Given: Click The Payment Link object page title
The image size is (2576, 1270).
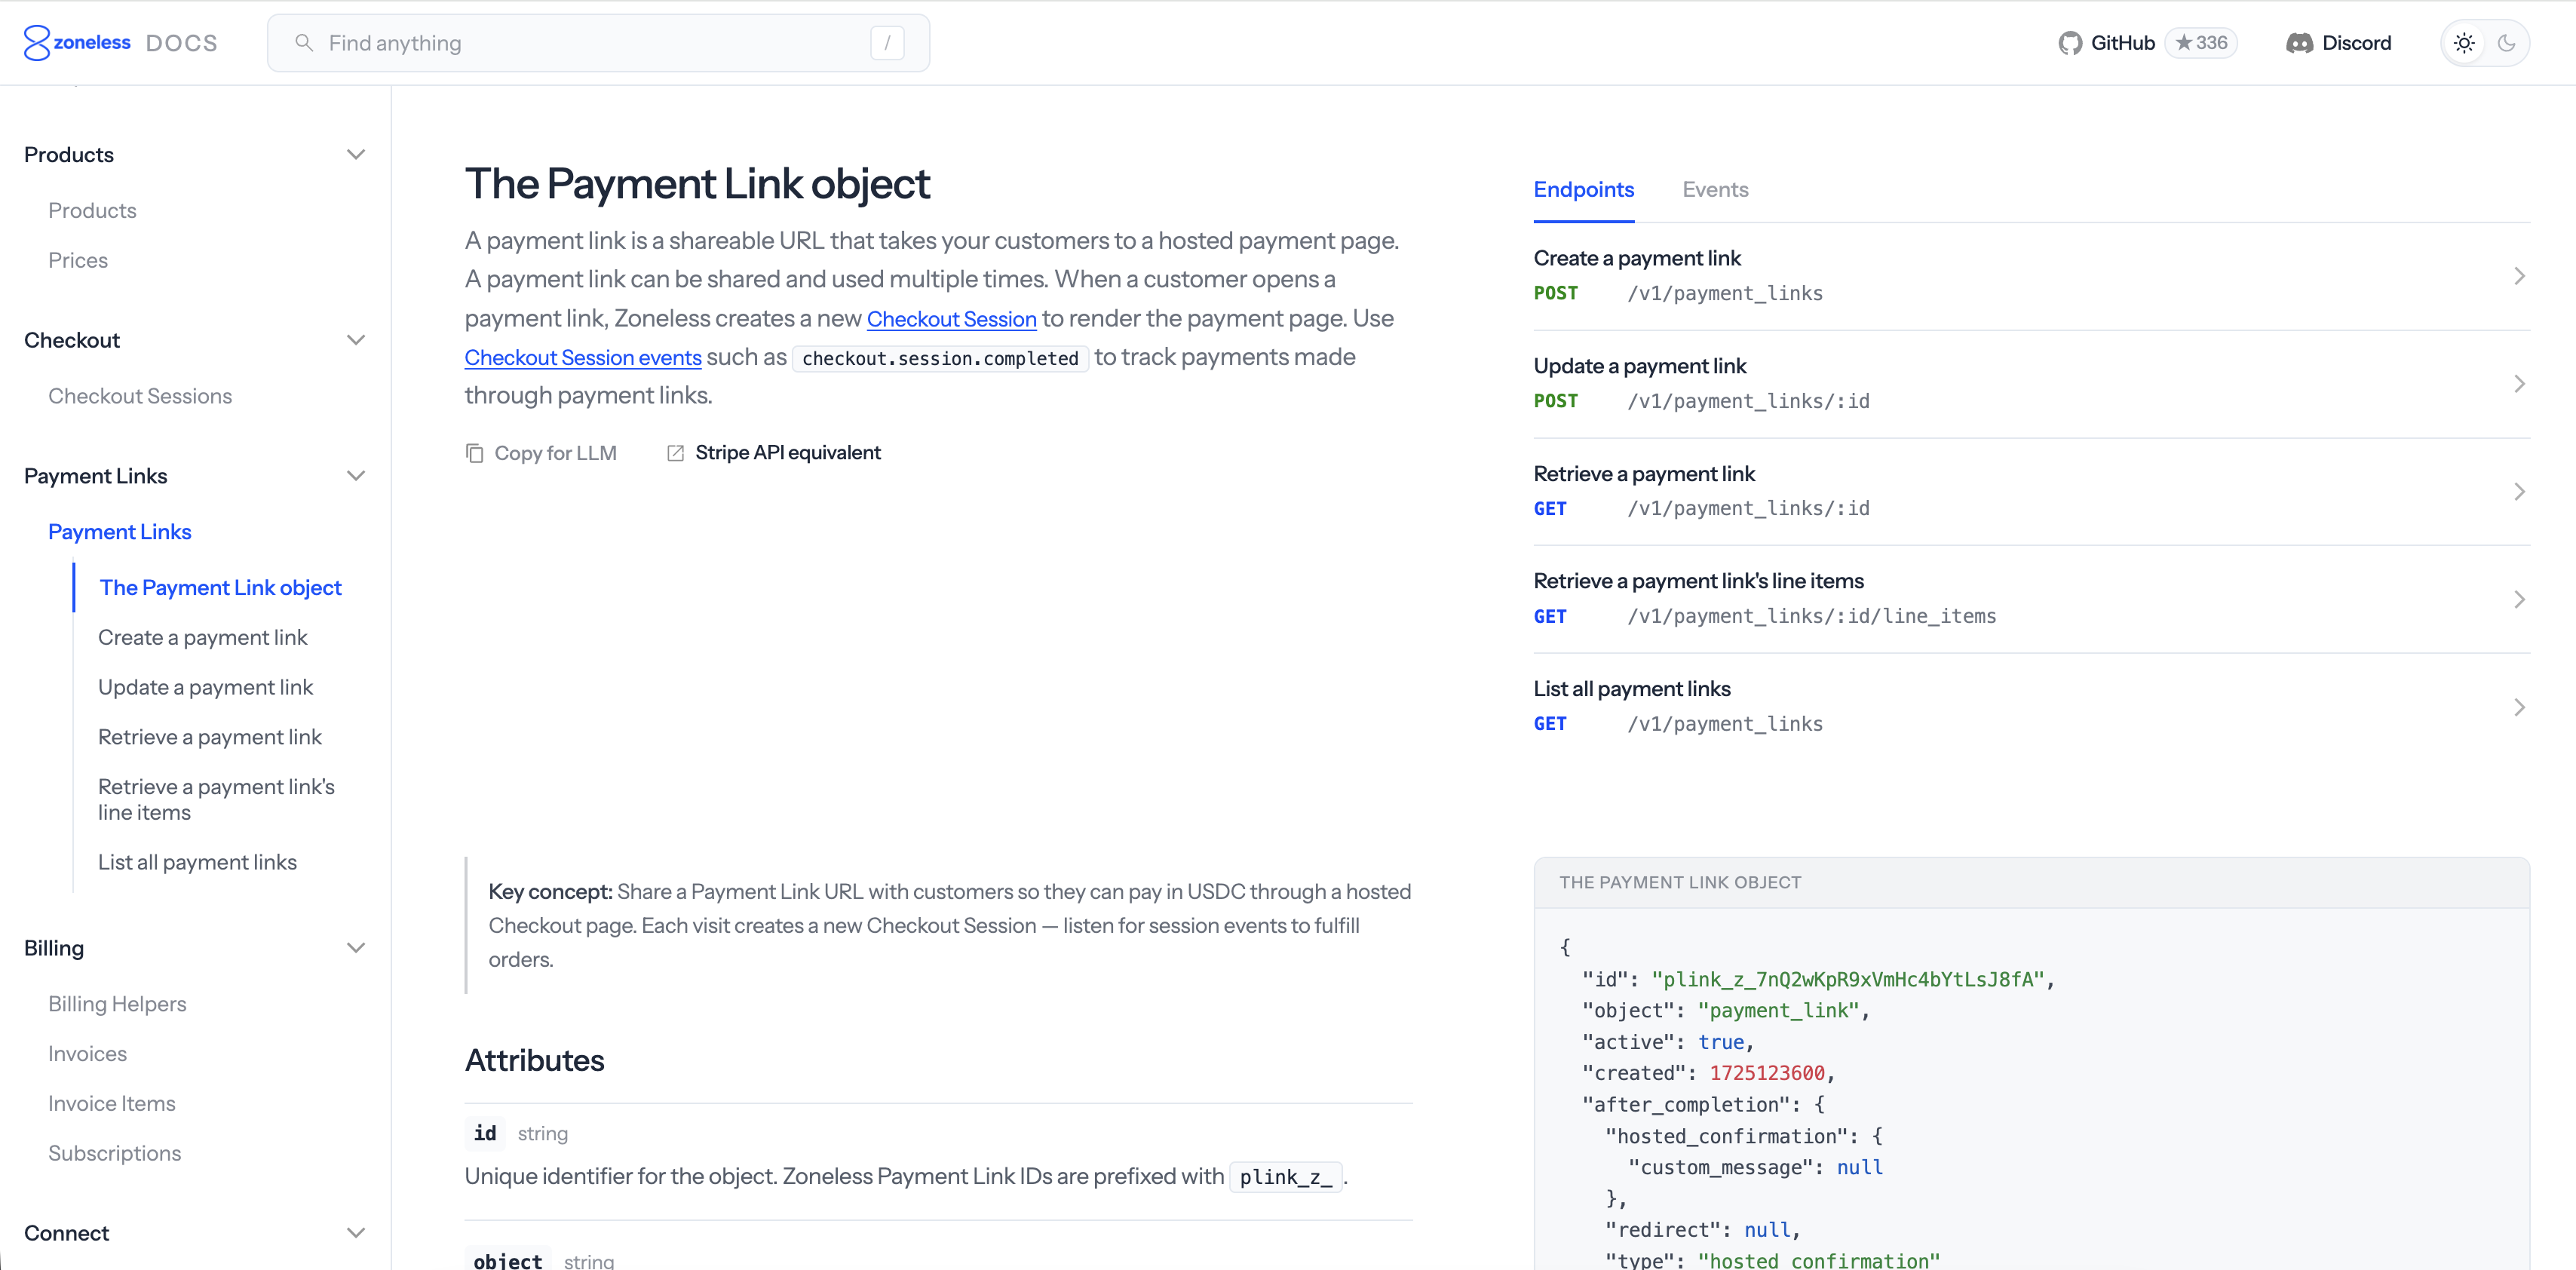Looking at the screenshot, I should pos(697,184).
